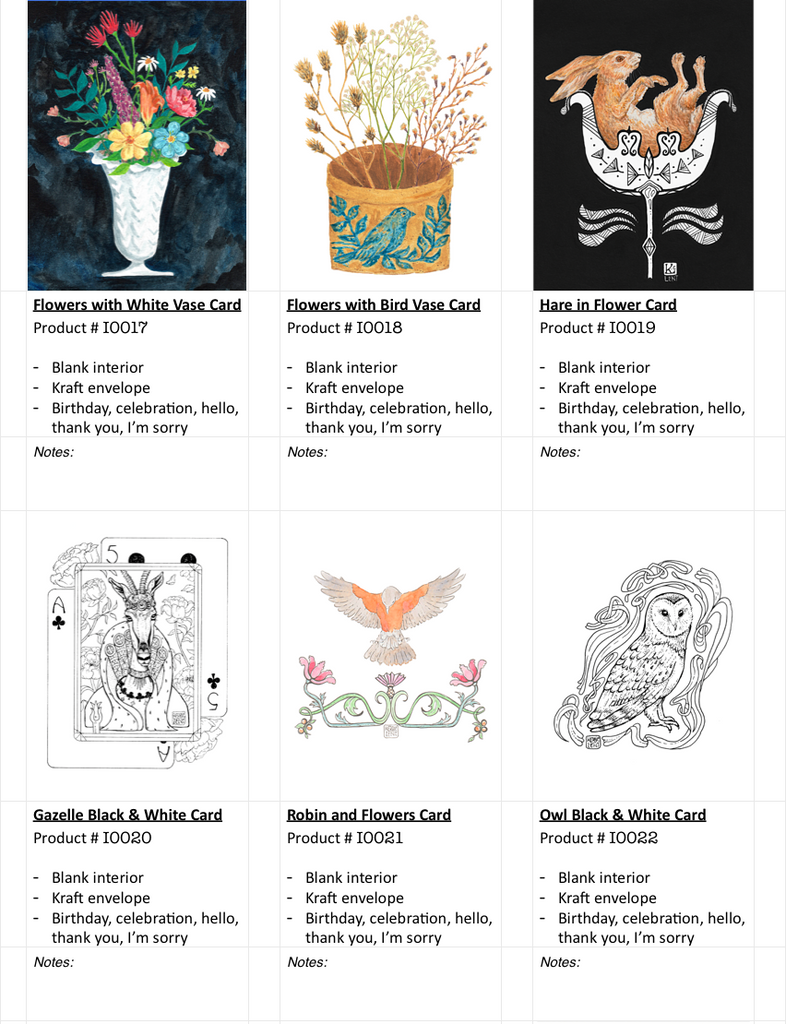Select the Gazelle playing card illustration
Image resolution: width=786 pixels, height=1024 pixels.
[138, 652]
